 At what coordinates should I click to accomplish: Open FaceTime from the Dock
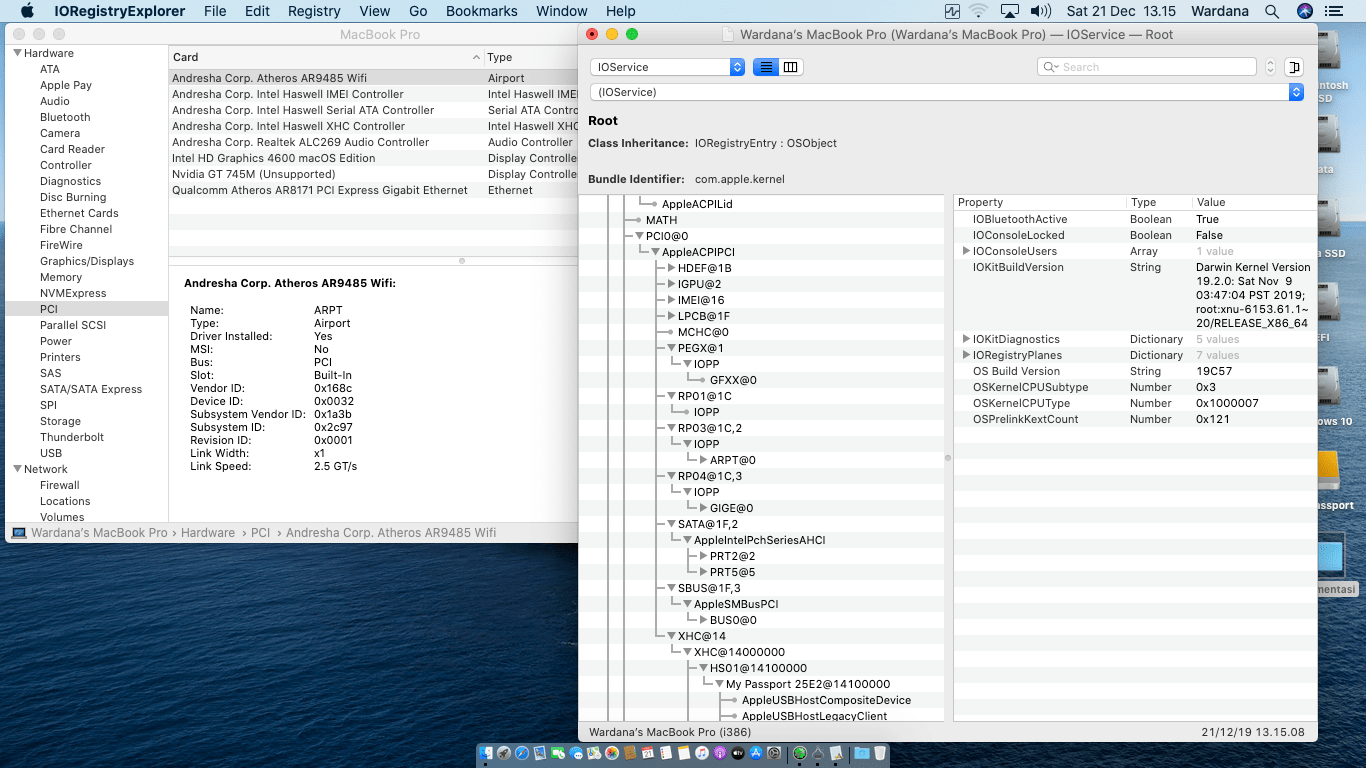point(558,753)
